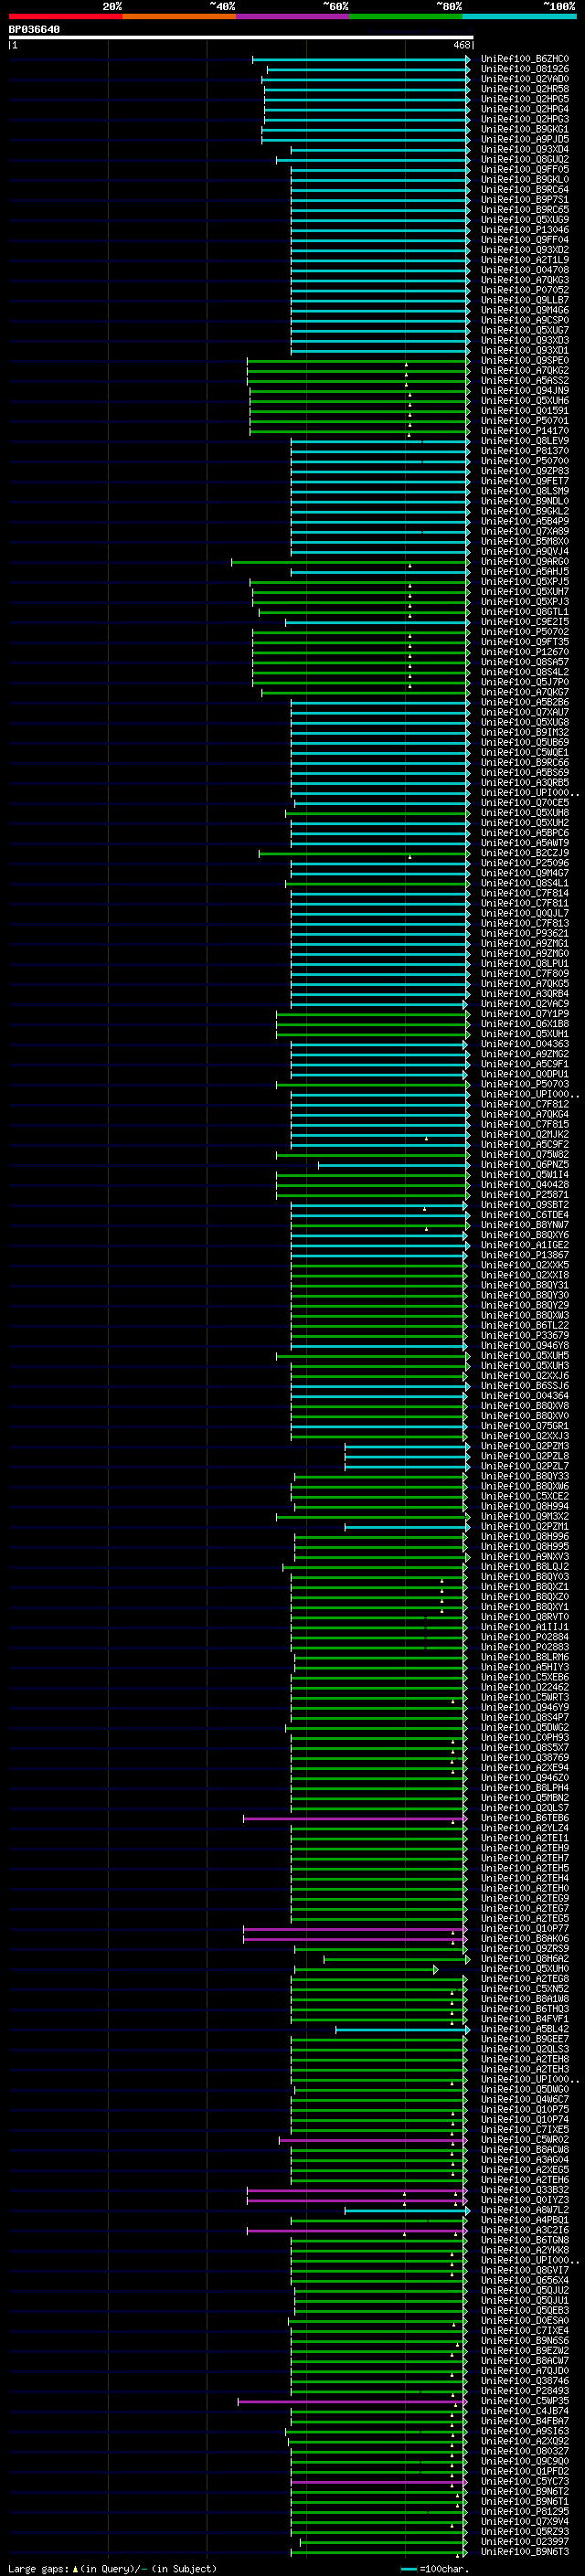This screenshot has height=2576, width=585.
Task: Select hit label UniRef100_Q75GR1
Action: click(x=525, y=1426)
